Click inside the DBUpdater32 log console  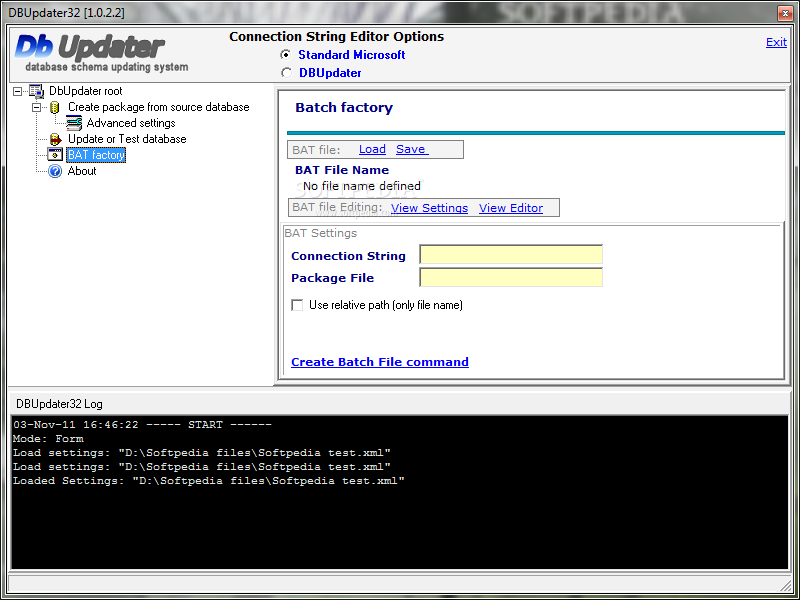[399, 492]
